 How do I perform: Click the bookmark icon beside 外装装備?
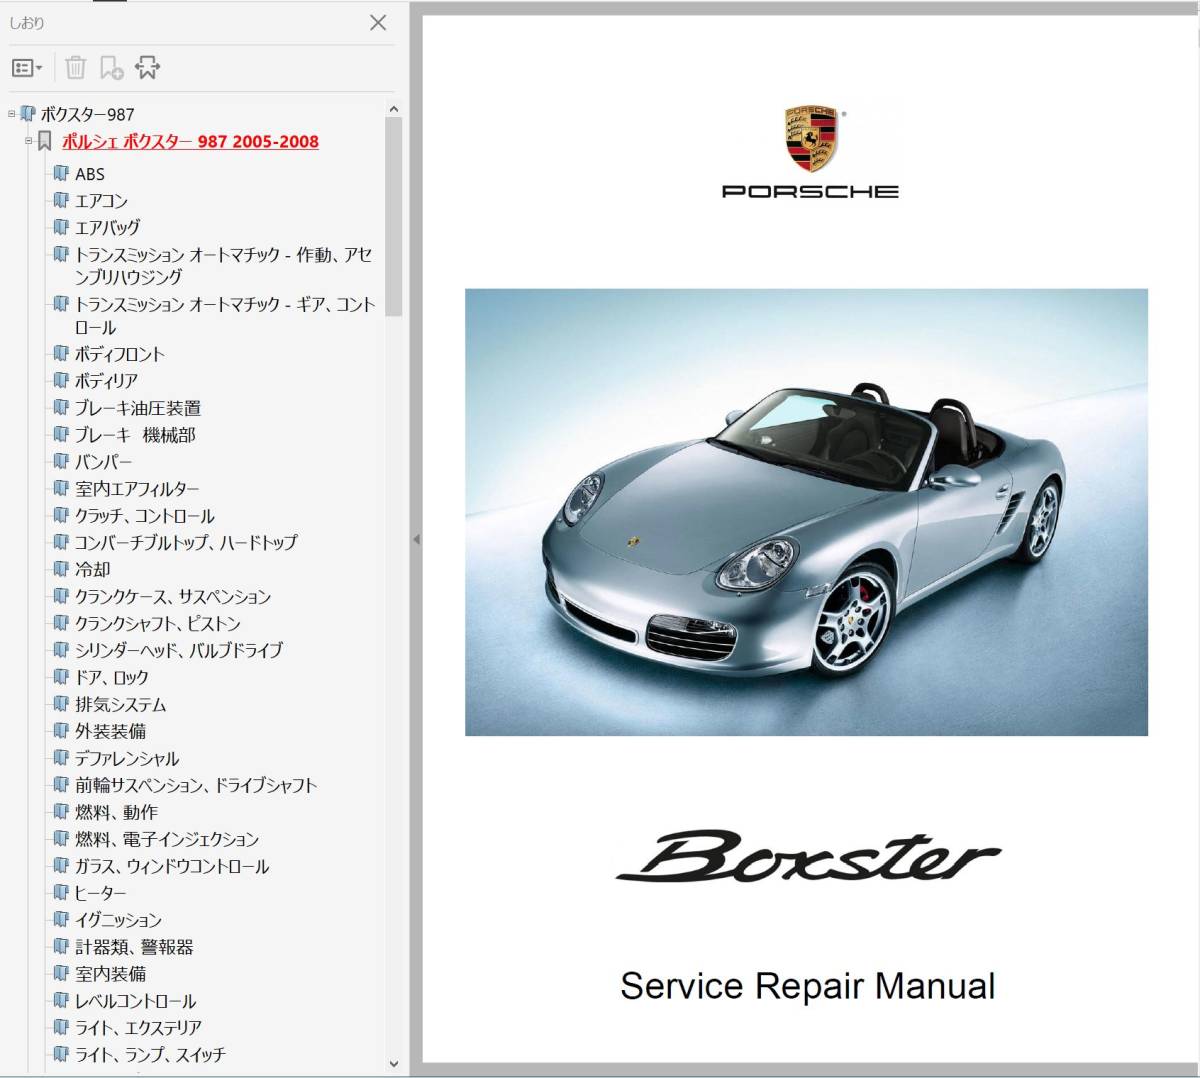point(61,731)
